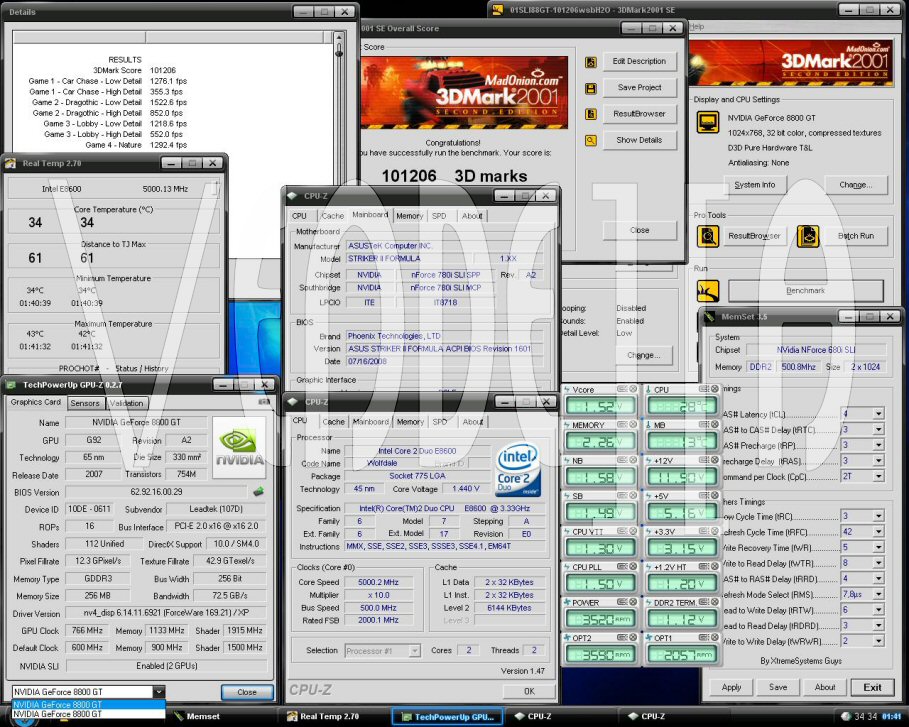Viewport: 909px width, 727px height.
Task: Open the Processor #1 selection dropdown in CPU-Z
Action: [414, 651]
